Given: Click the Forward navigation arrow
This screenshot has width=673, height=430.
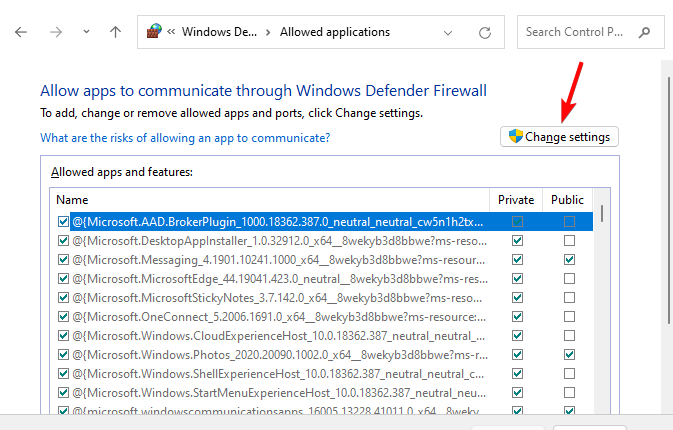Looking at the screenshot, I should pos(57,32).
